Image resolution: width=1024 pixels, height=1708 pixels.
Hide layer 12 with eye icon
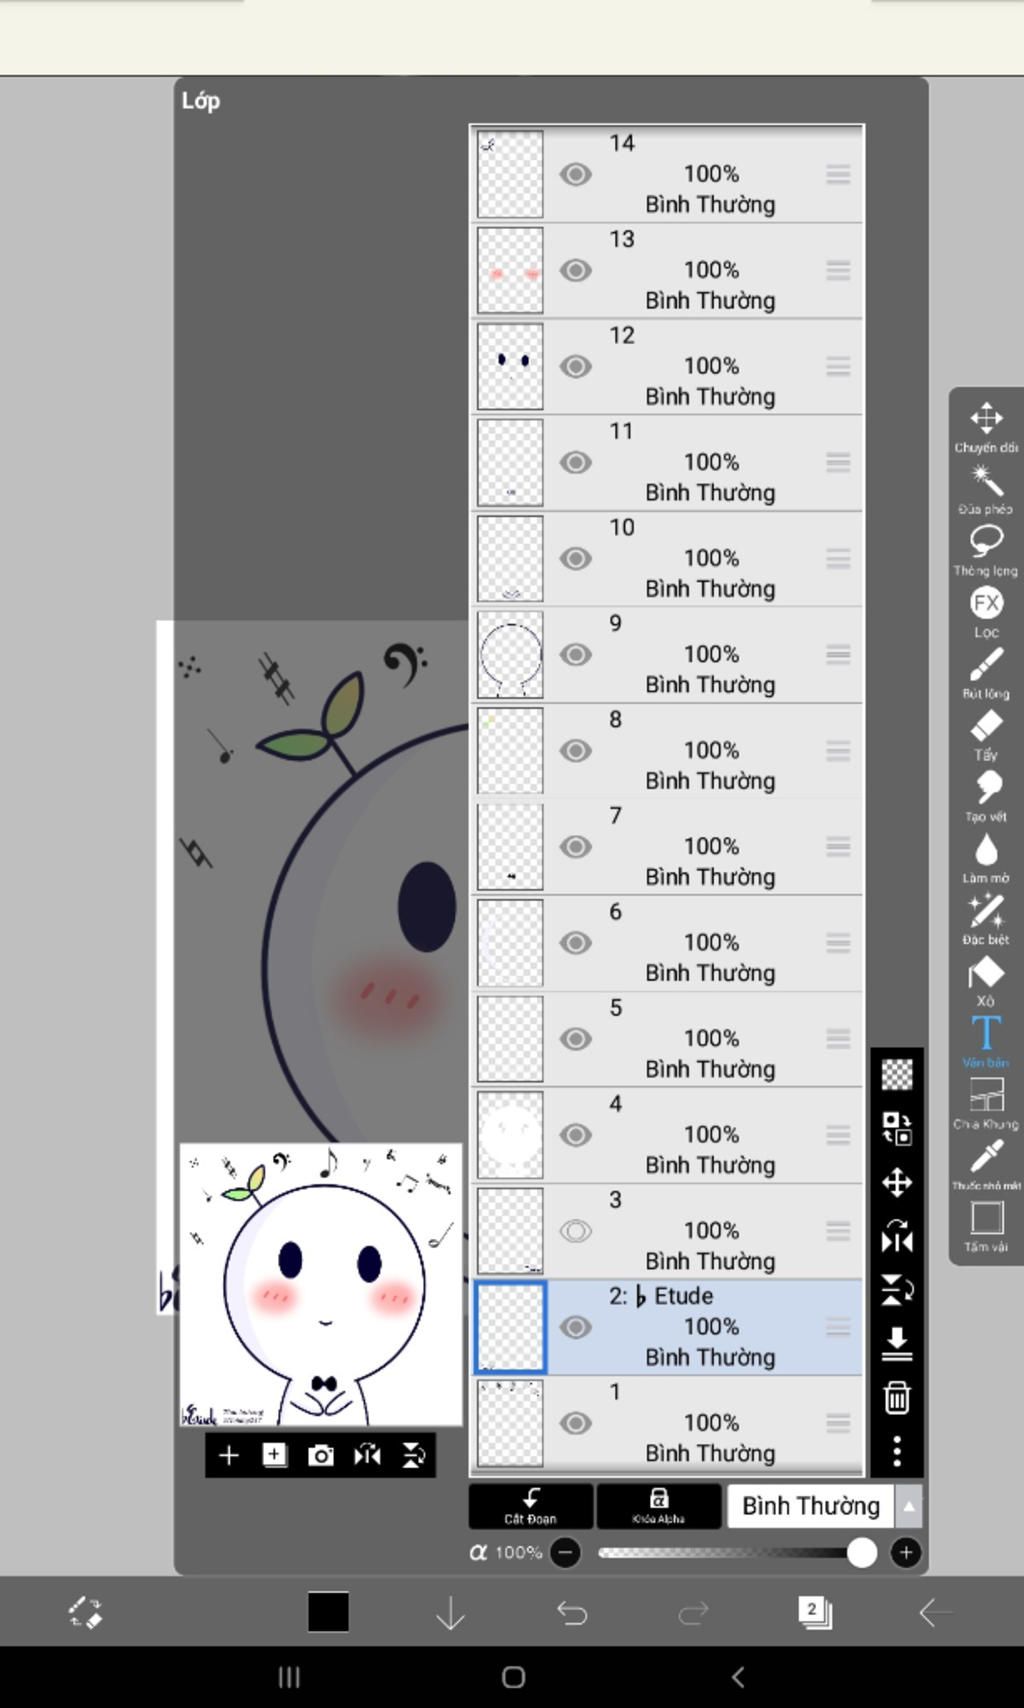coord(575,367)
